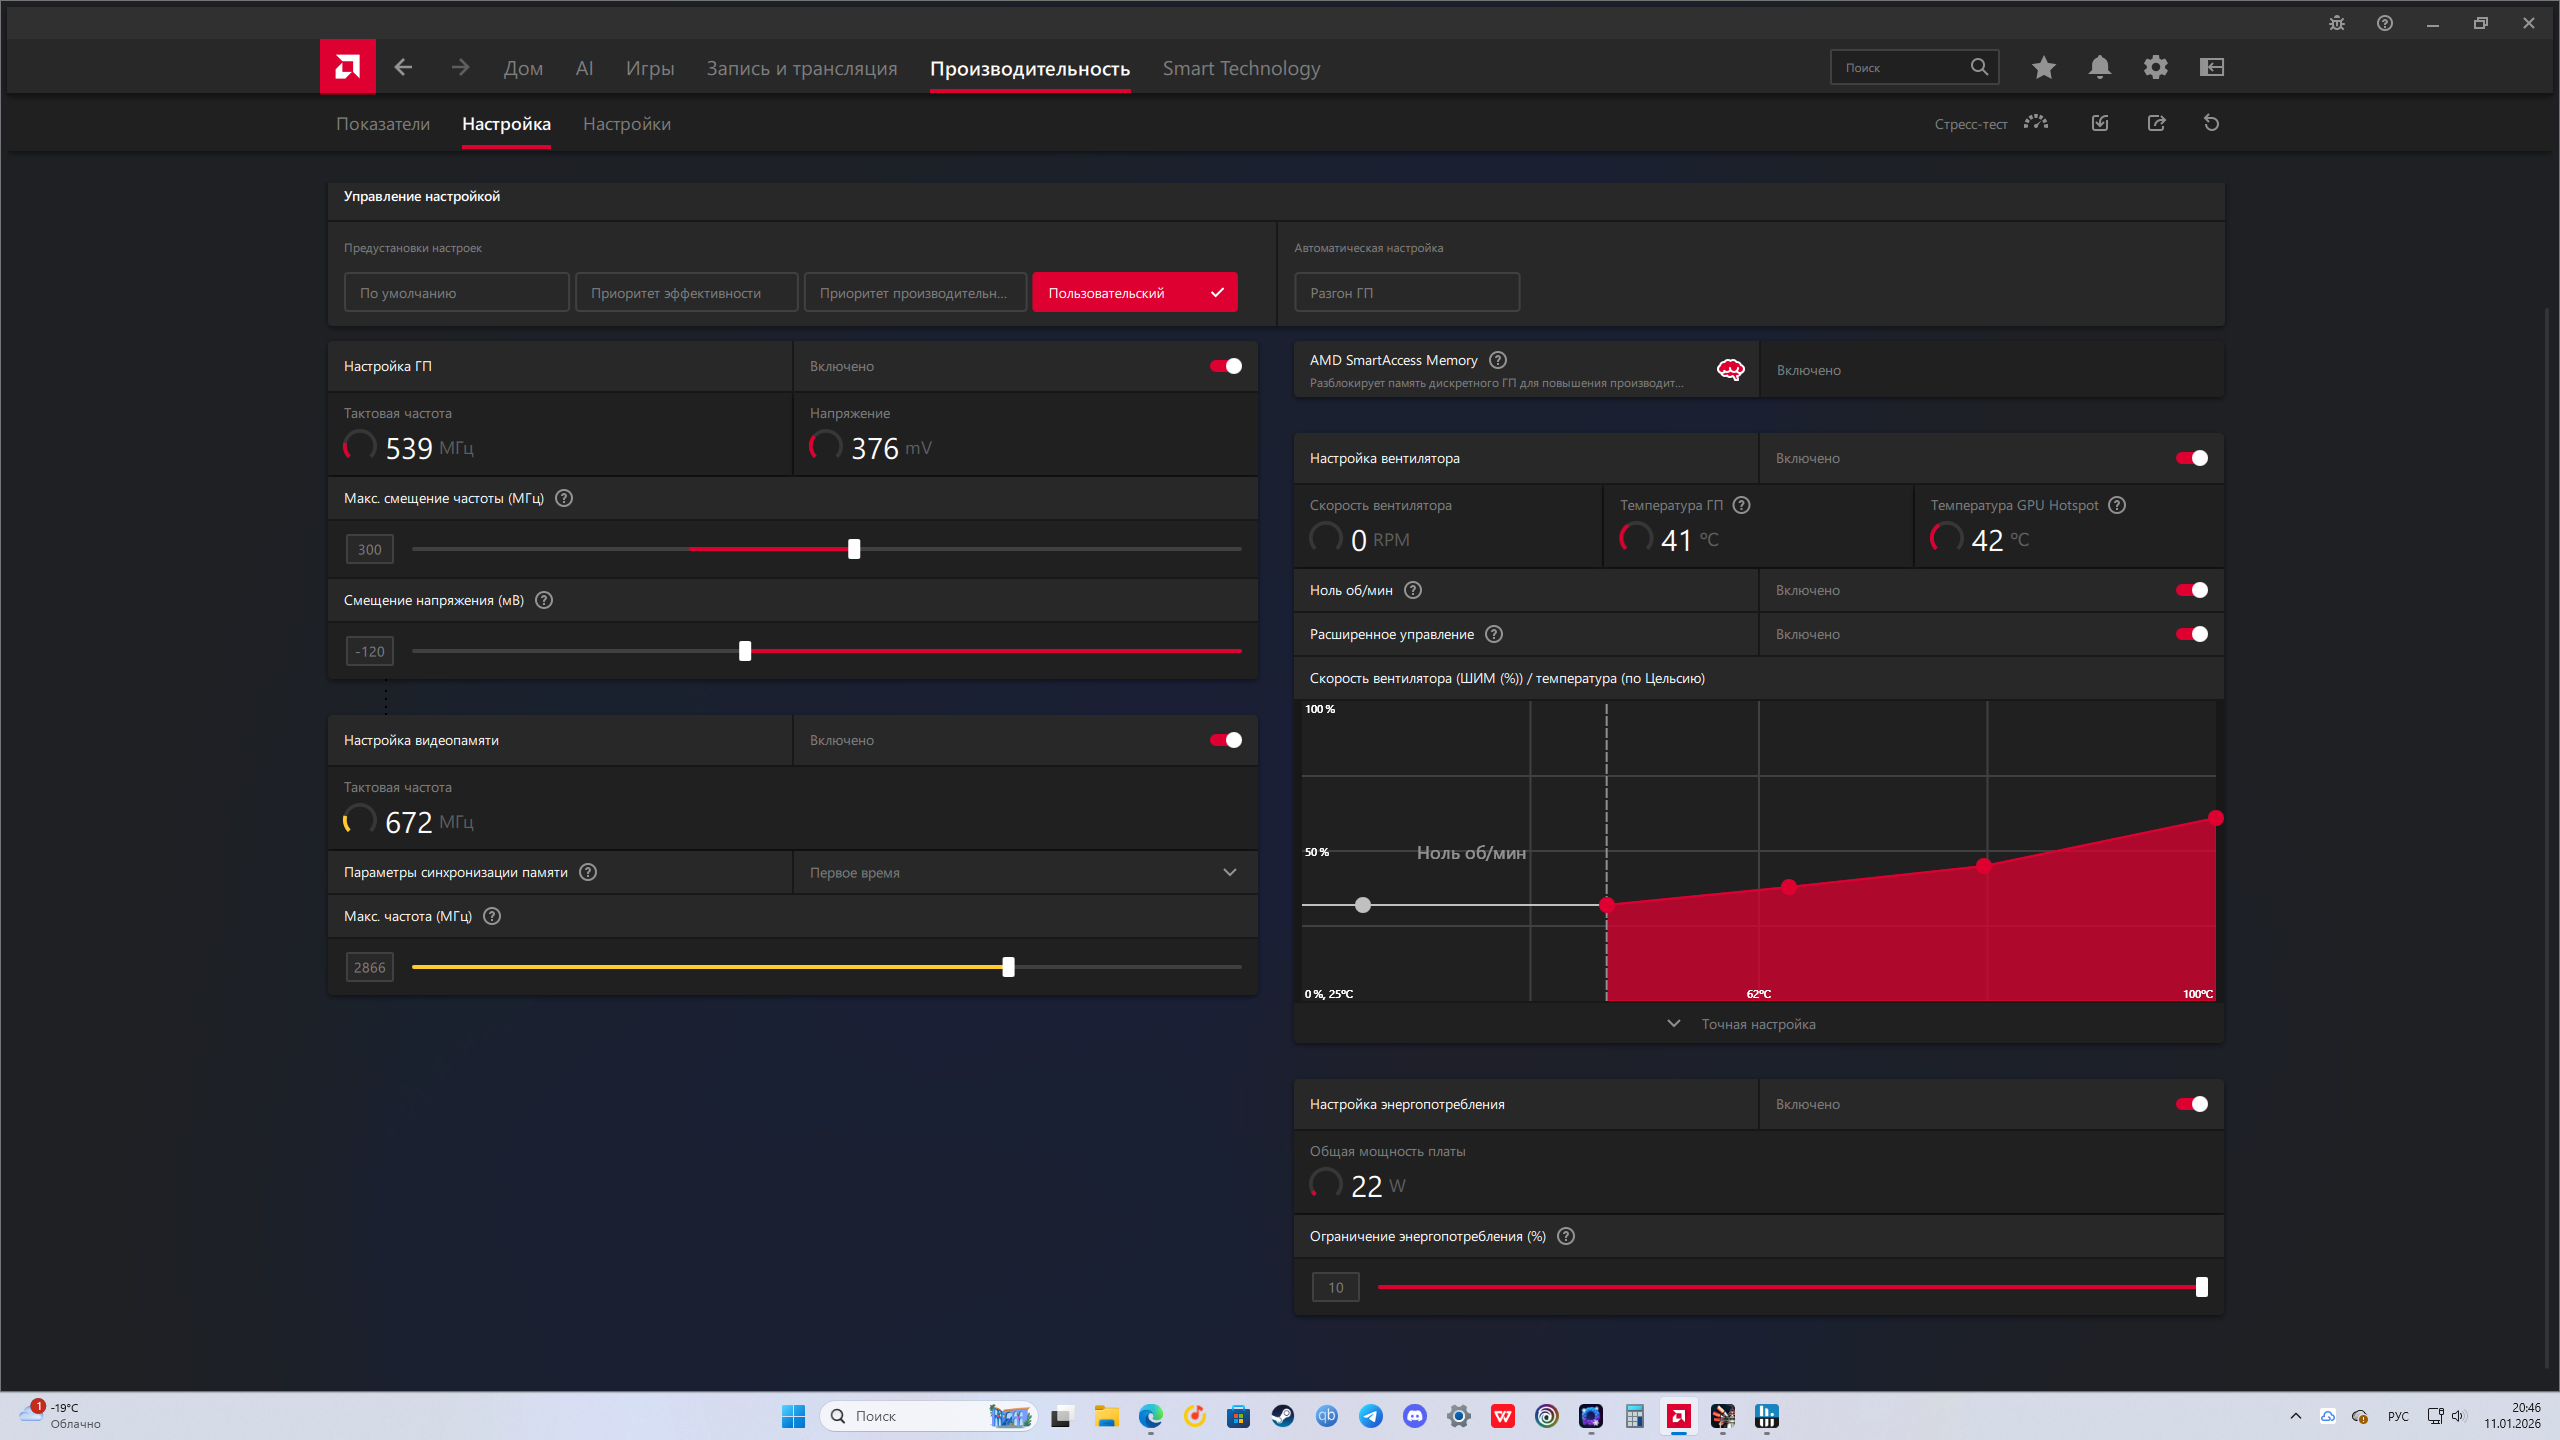Click the back navigation arrow
Image resolution: width=2560 pixels, height=1440 pixels.
click(403, 67)
